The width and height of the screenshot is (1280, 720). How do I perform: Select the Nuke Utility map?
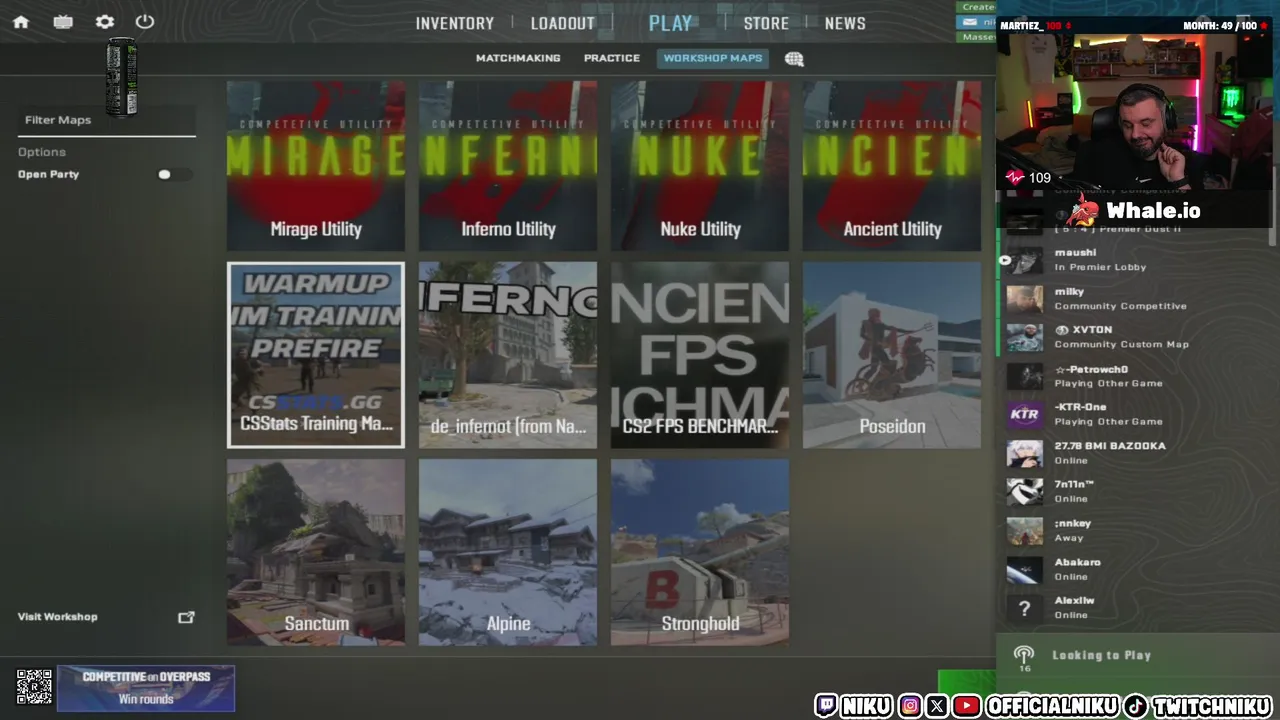(700, 166)
